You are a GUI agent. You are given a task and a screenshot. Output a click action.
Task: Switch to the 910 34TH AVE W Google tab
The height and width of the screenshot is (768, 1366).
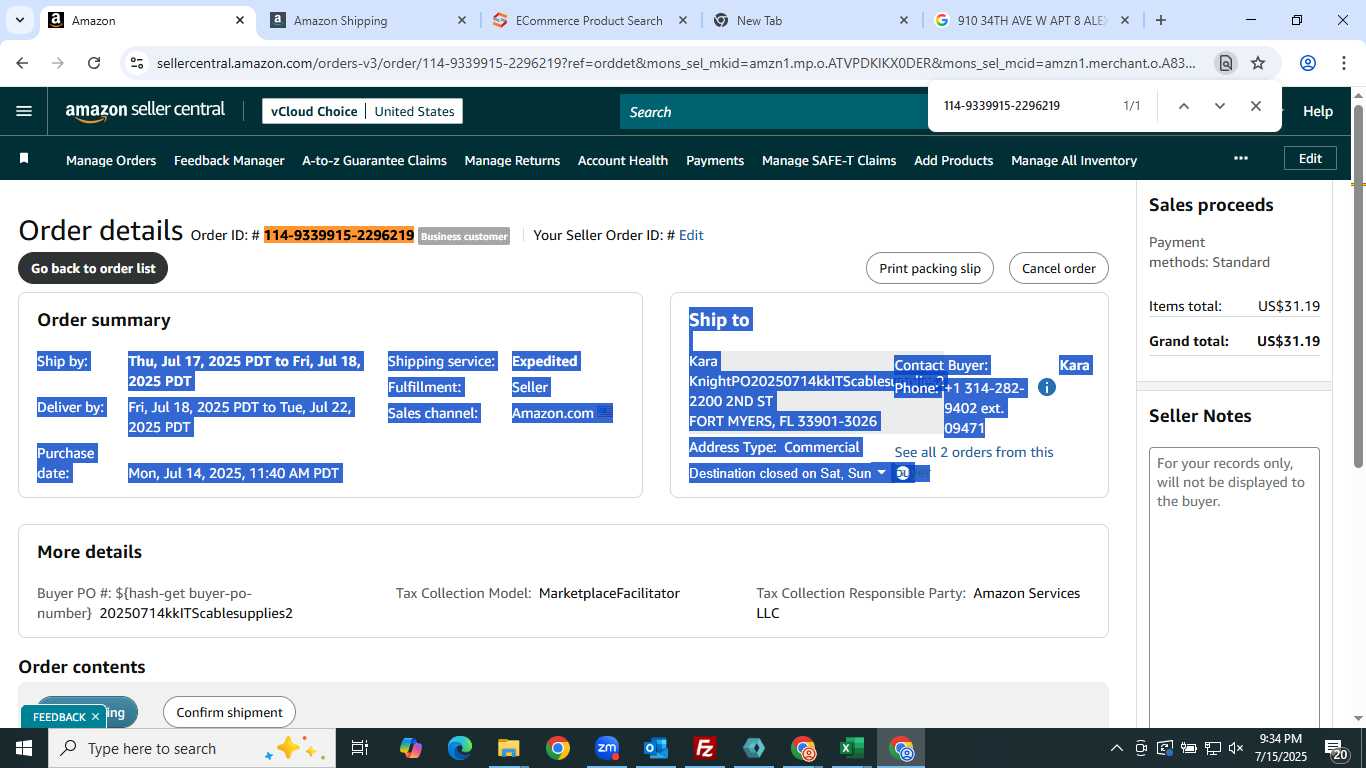tap(1030, 20)
